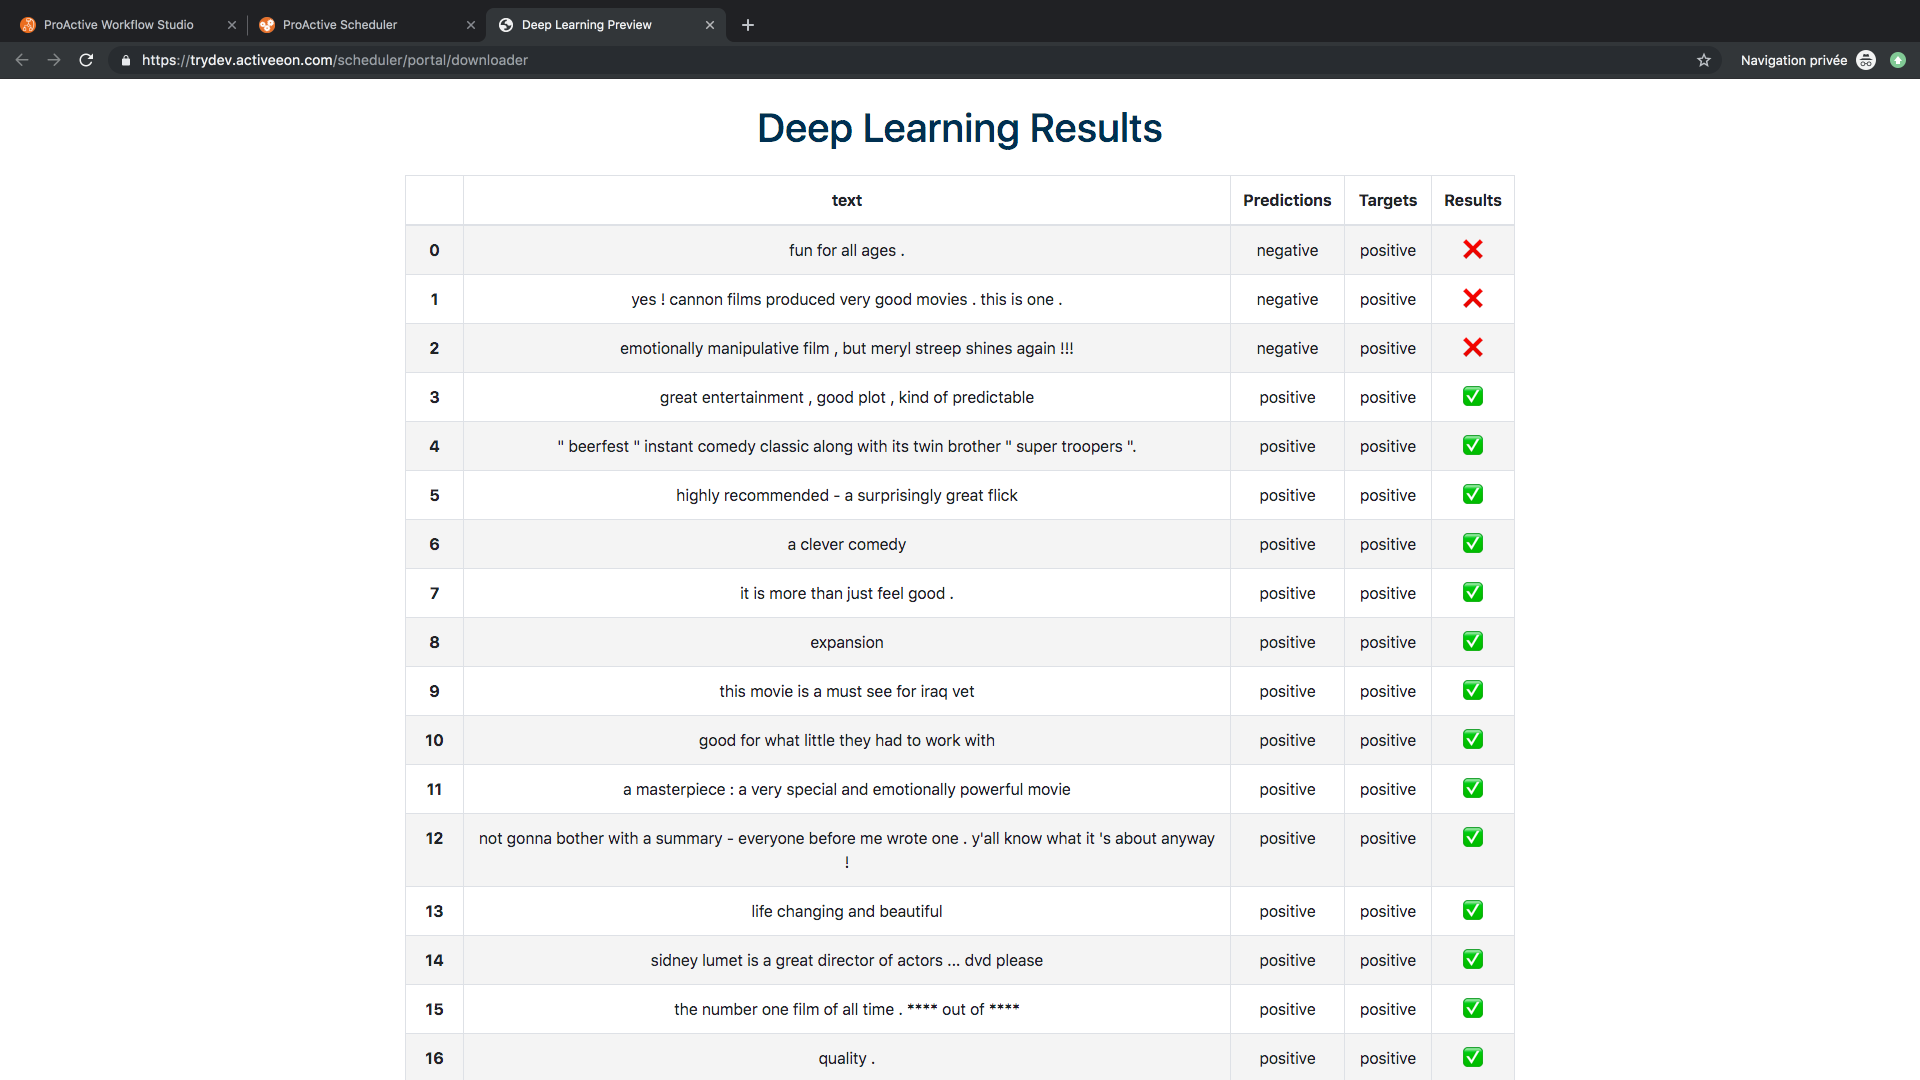Click the row index number 15
This screenshot has height=1080, width=1920.
tap(434, 1009)
